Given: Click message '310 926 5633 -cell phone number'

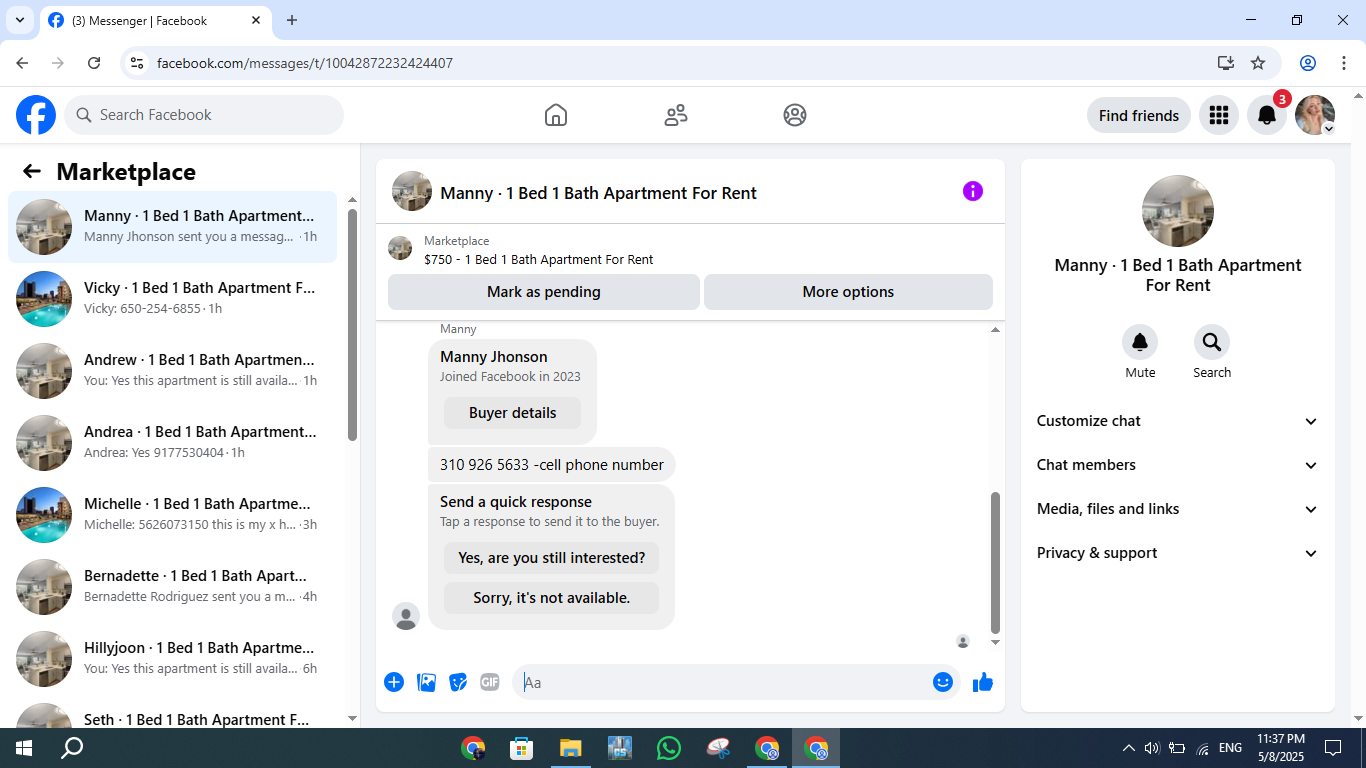Looking at the screenshot, I should coord(552,465).
